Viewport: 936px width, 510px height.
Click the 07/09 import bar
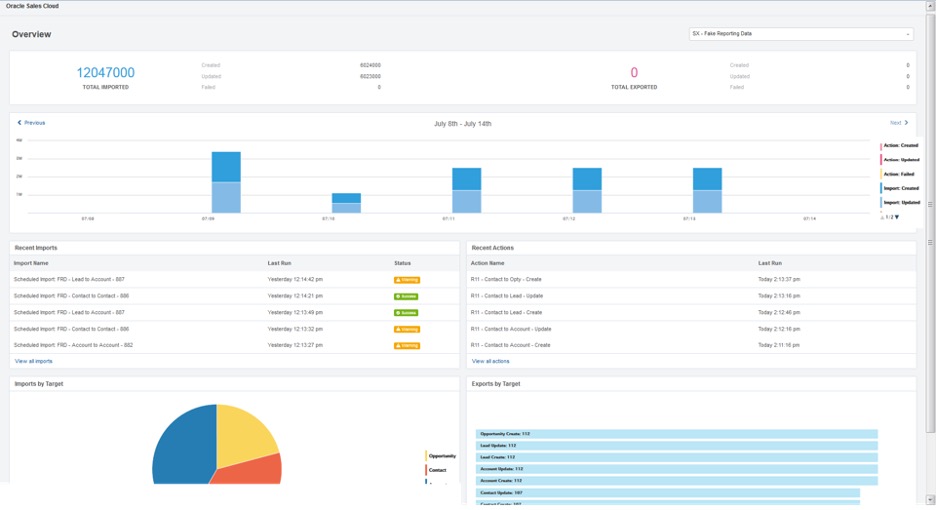point(226,182)
